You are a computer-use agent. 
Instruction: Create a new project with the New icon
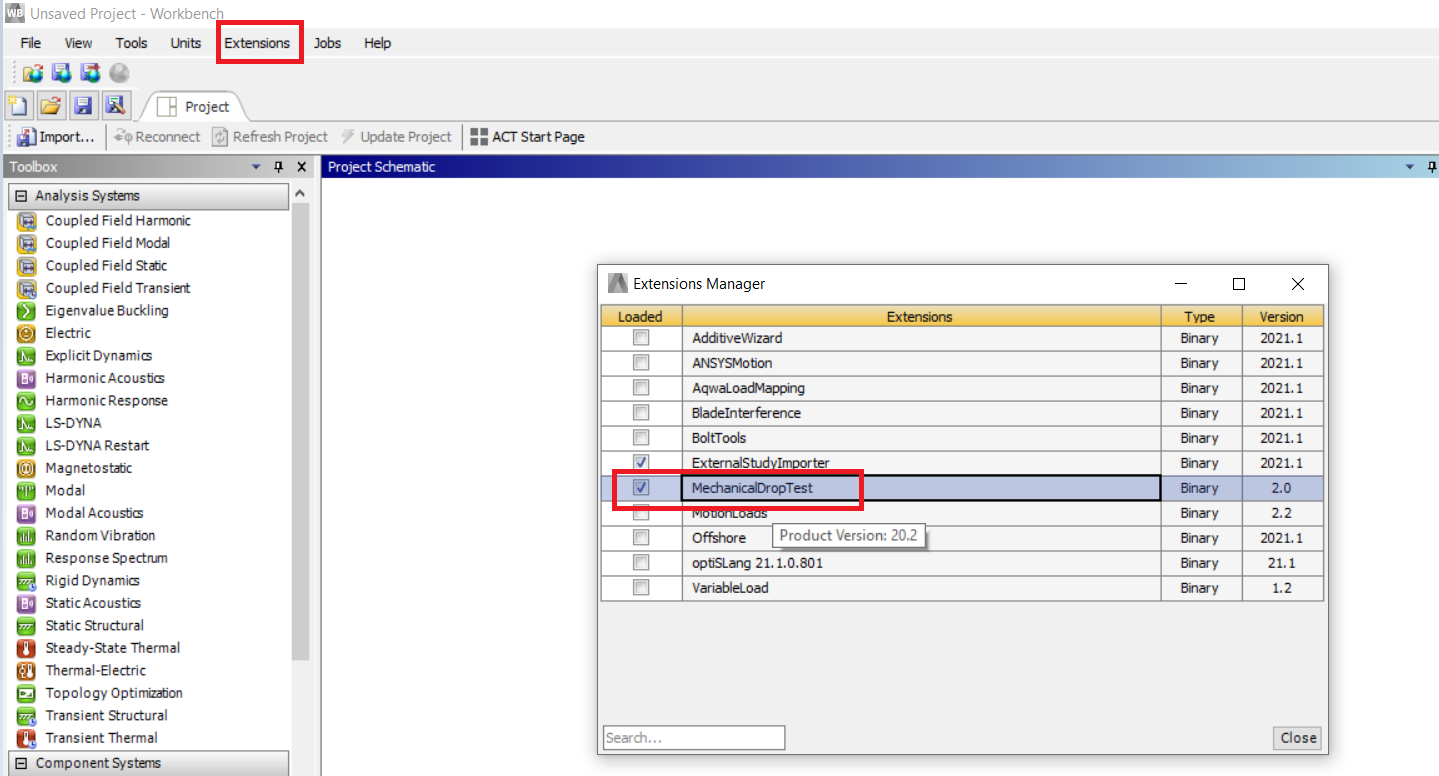[x=18, y=106]
